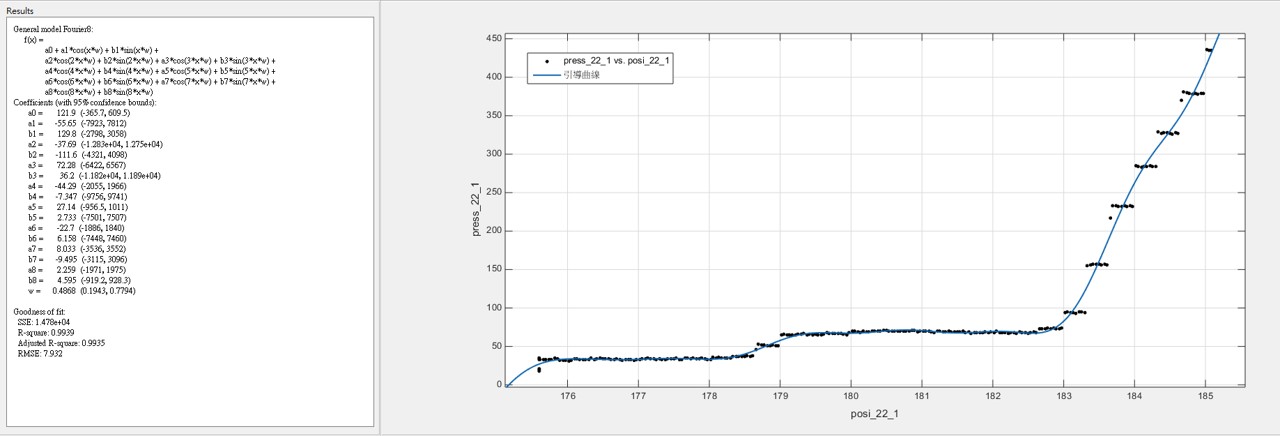The height and width of the screenshot is (436, 1280).
Task: Click the Results panel title
Action: pyautogui.click(x=21, y=9)
